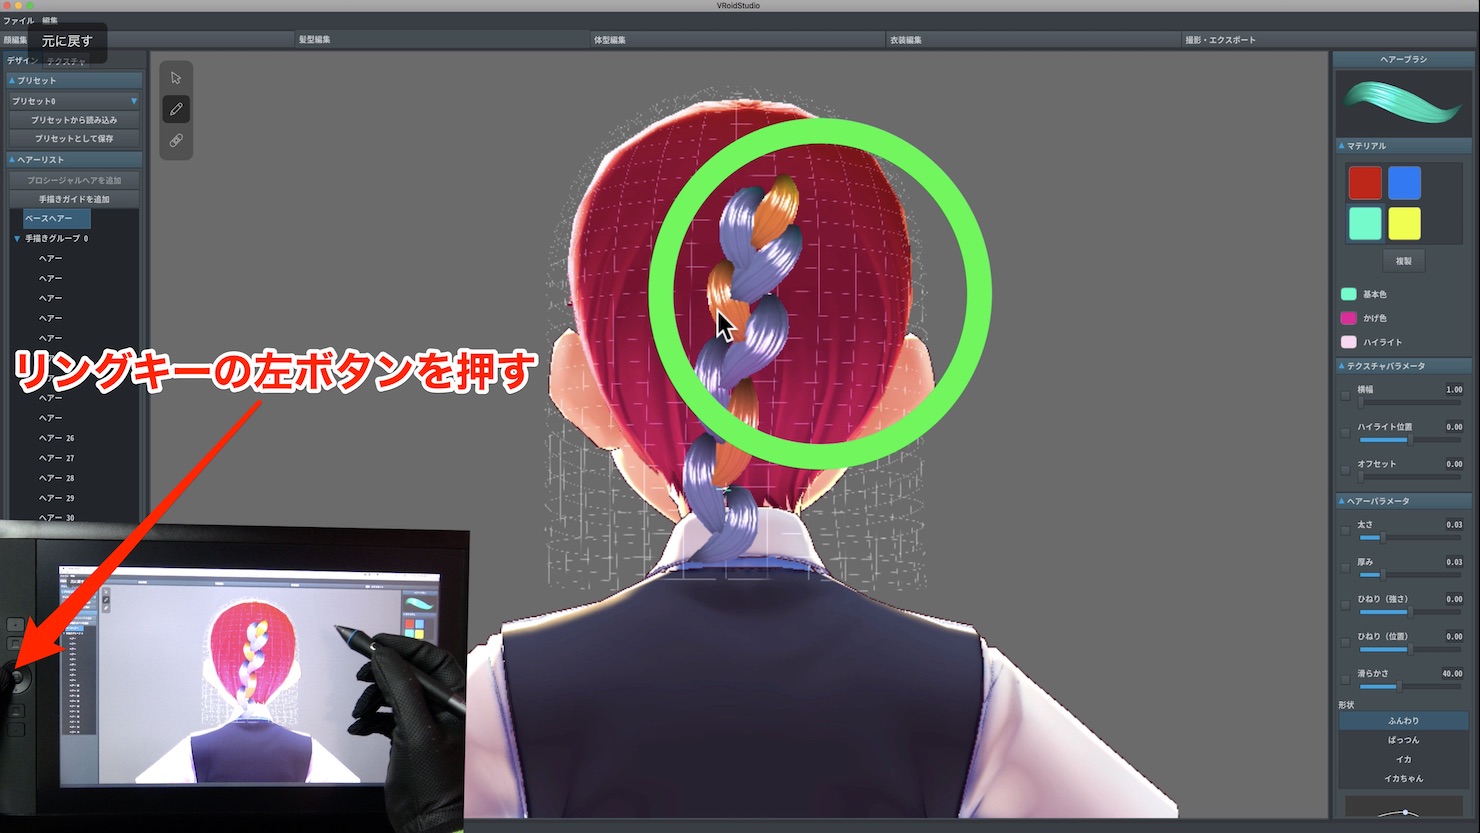
Task: Click the 滑らかさ value field 40.00
Action: pyautogui.click(x=1452, y=674)
